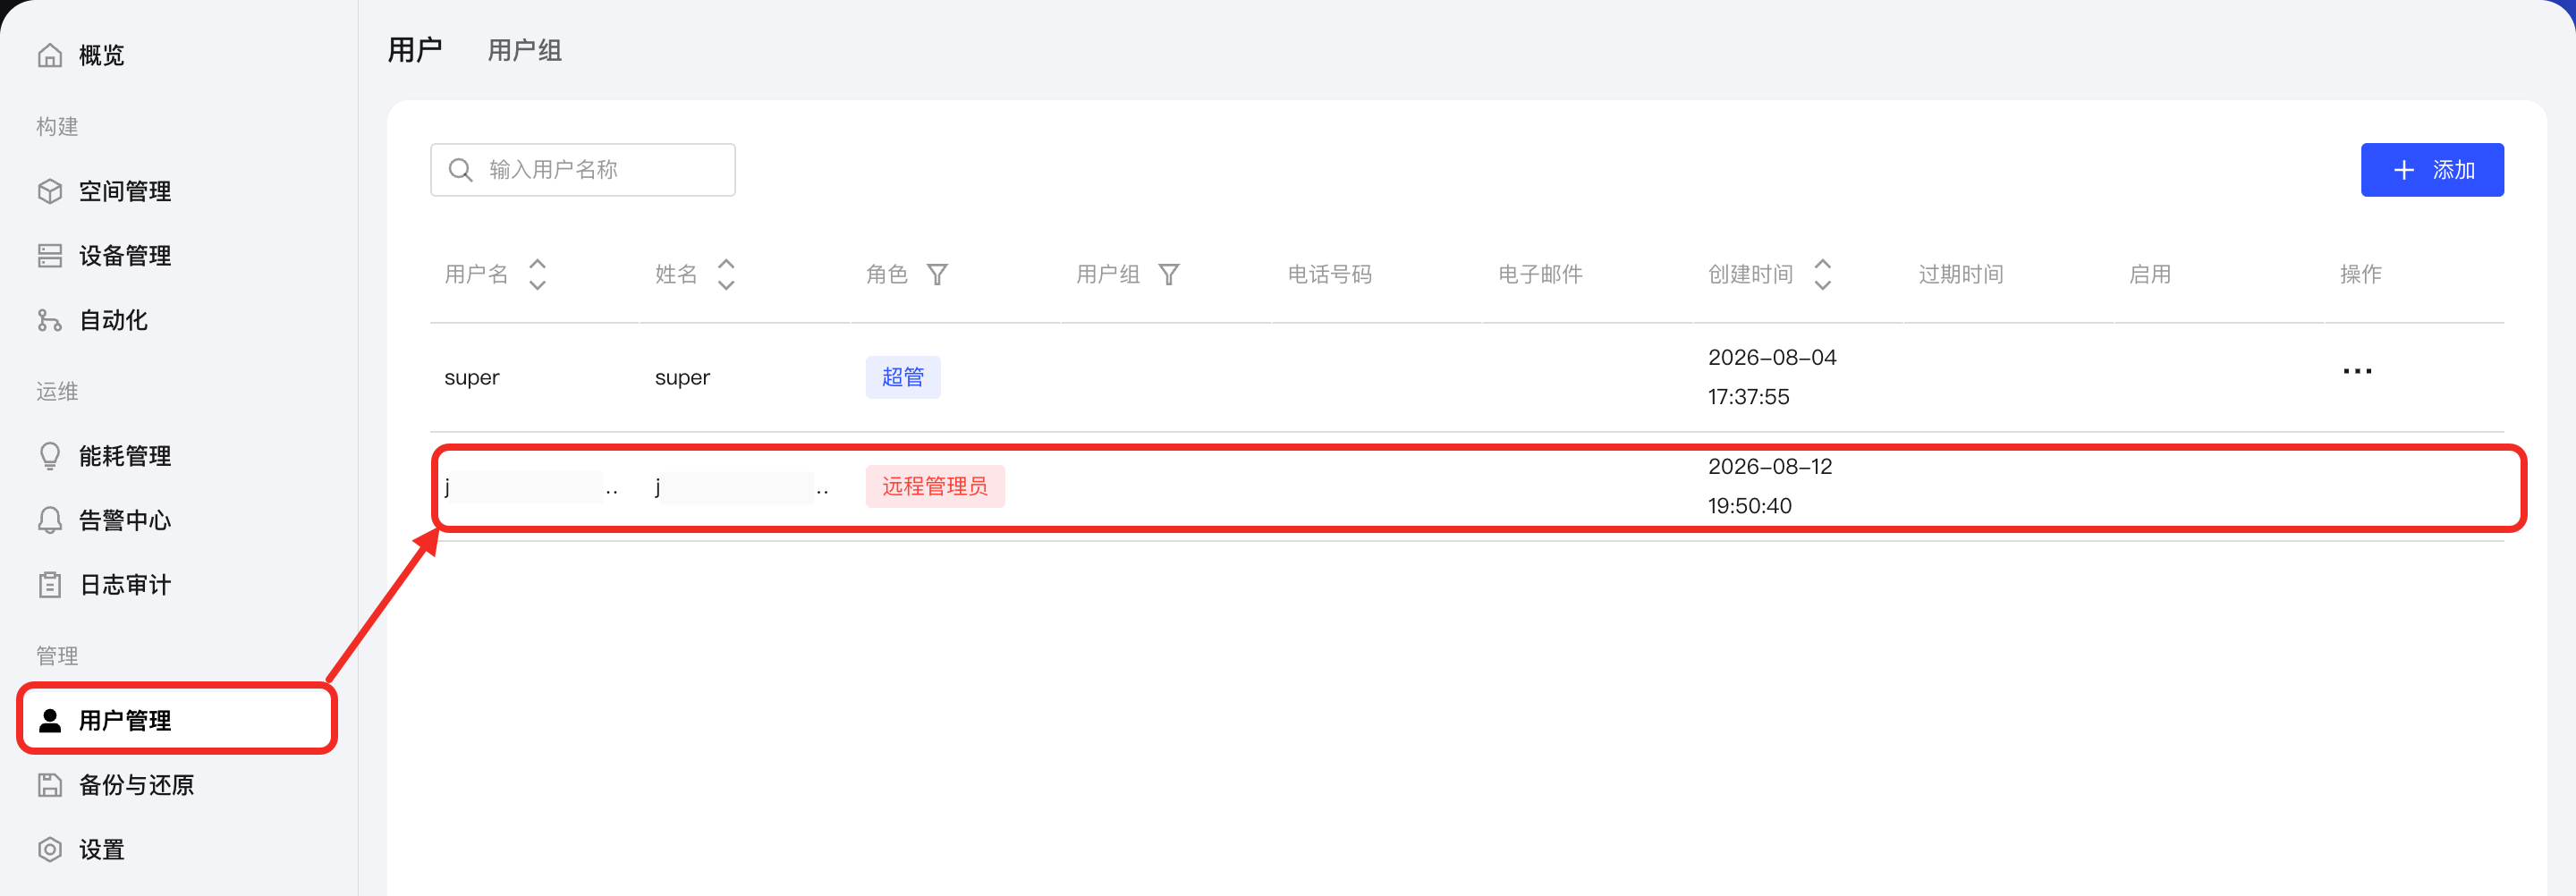Click the 过期时间 column header

click(1961, 274)
